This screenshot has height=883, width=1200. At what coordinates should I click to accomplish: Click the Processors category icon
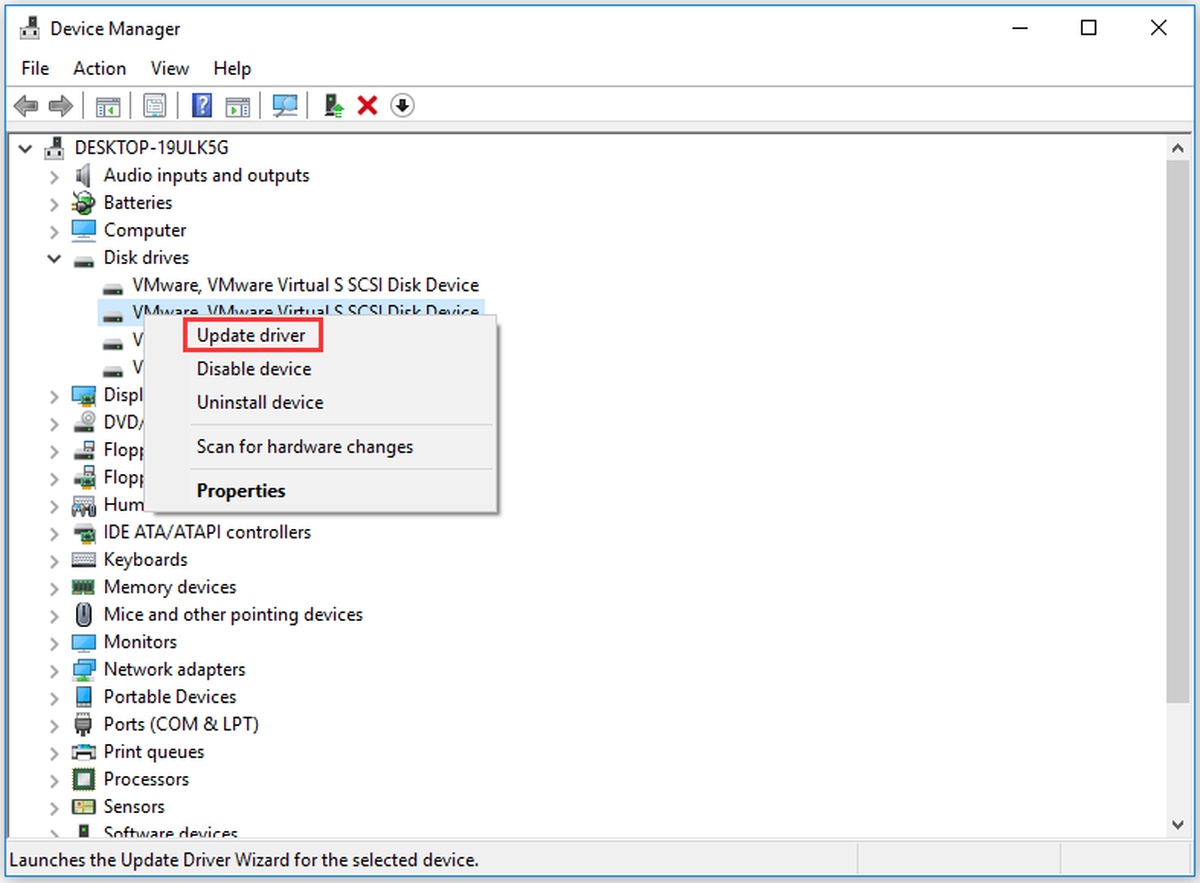coord(84,779)
